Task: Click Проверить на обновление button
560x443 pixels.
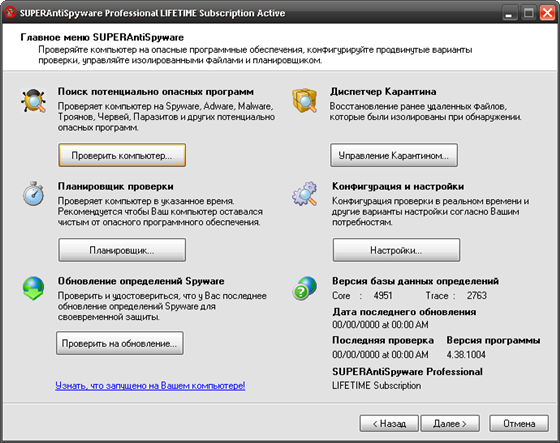Action: [120, 343]
